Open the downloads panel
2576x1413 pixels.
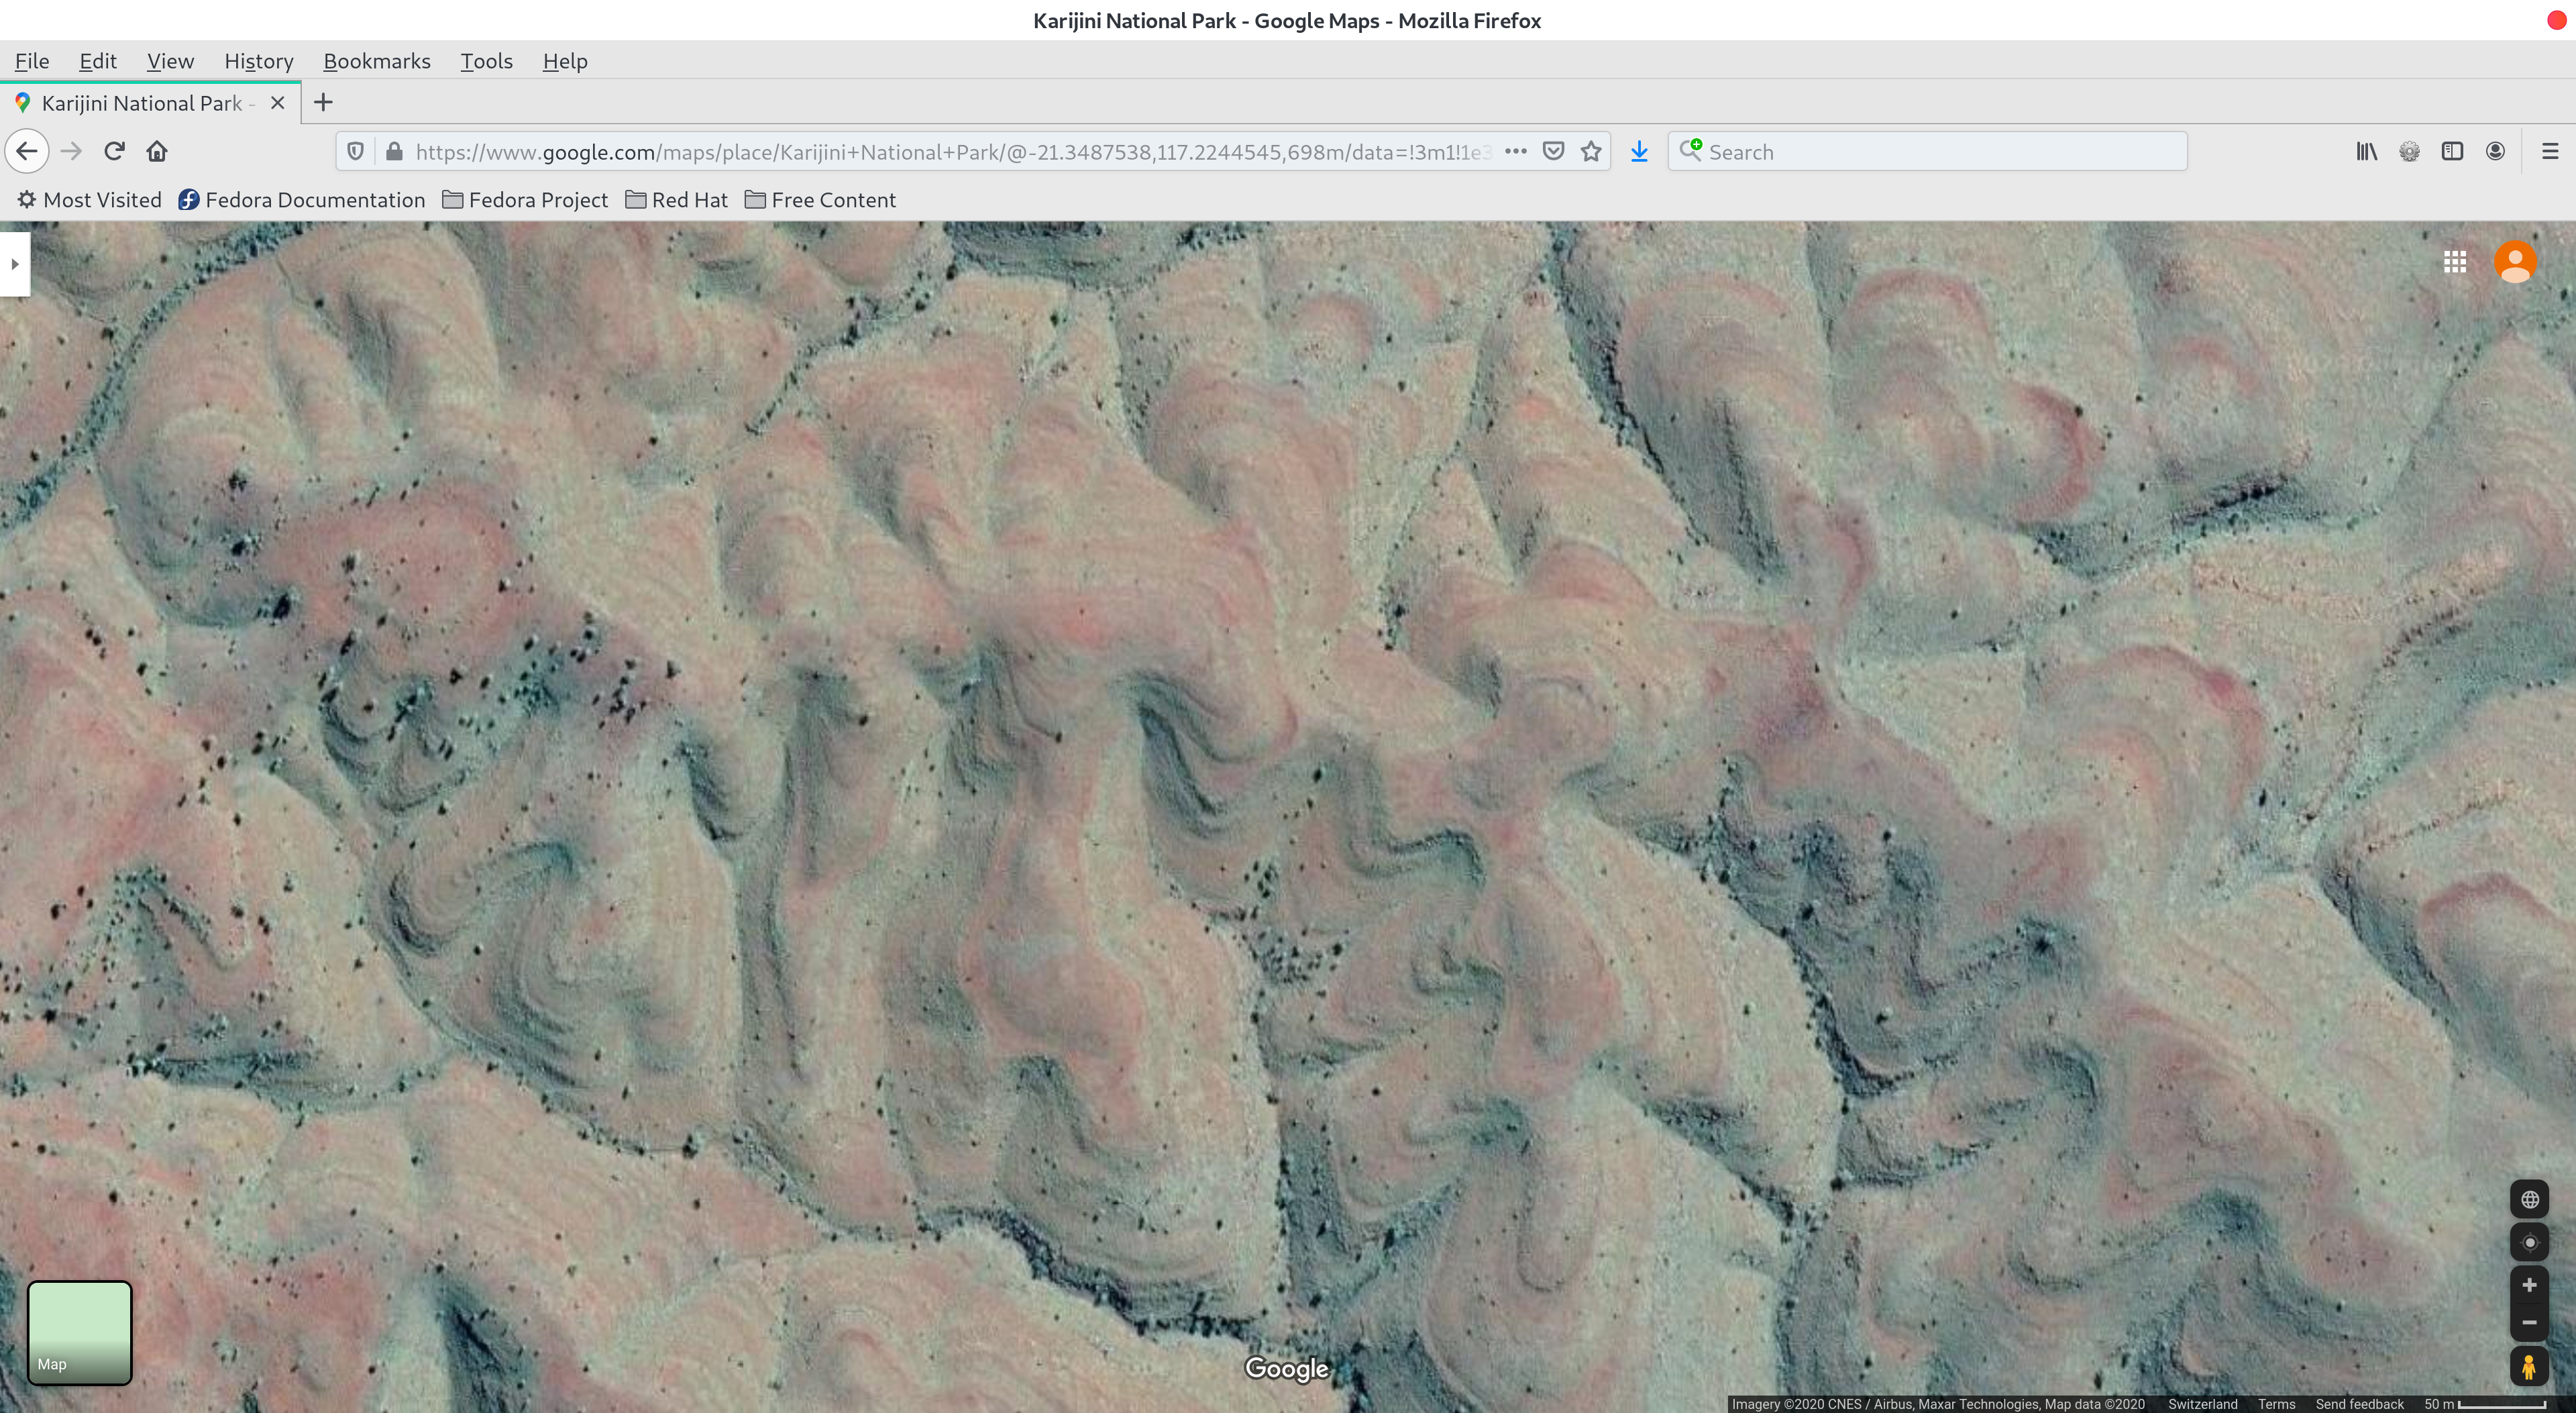[1639, 152]
